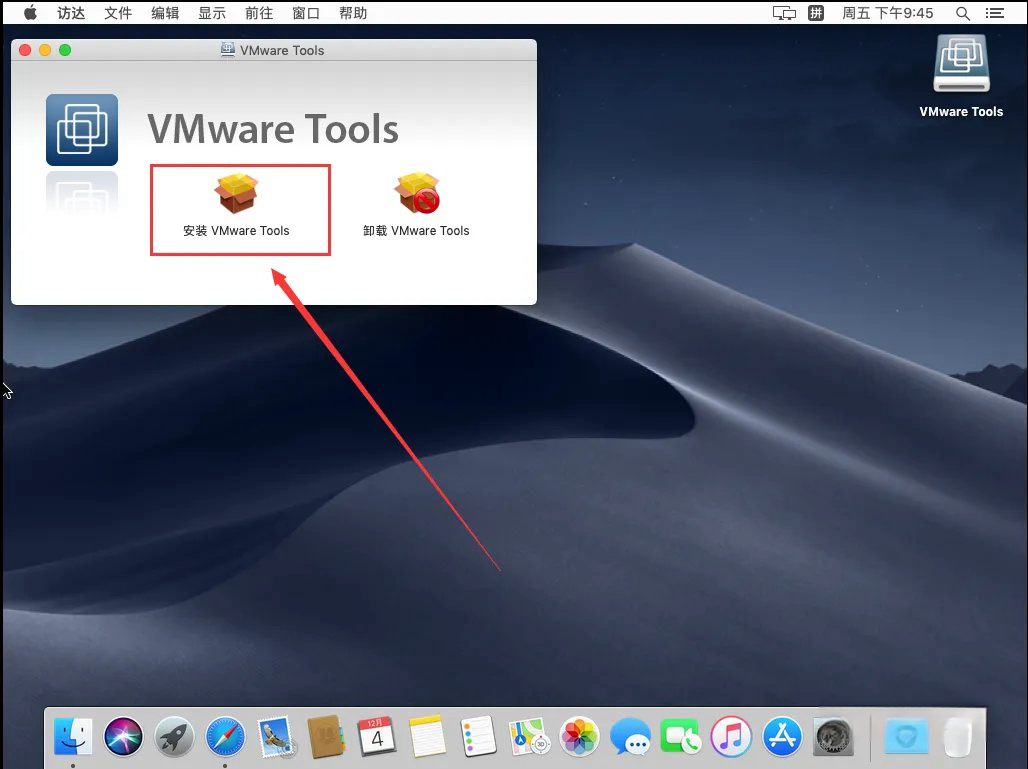Launch Siri from the dock
Viewport: 1028px width, 769px height.
[123, 736]
